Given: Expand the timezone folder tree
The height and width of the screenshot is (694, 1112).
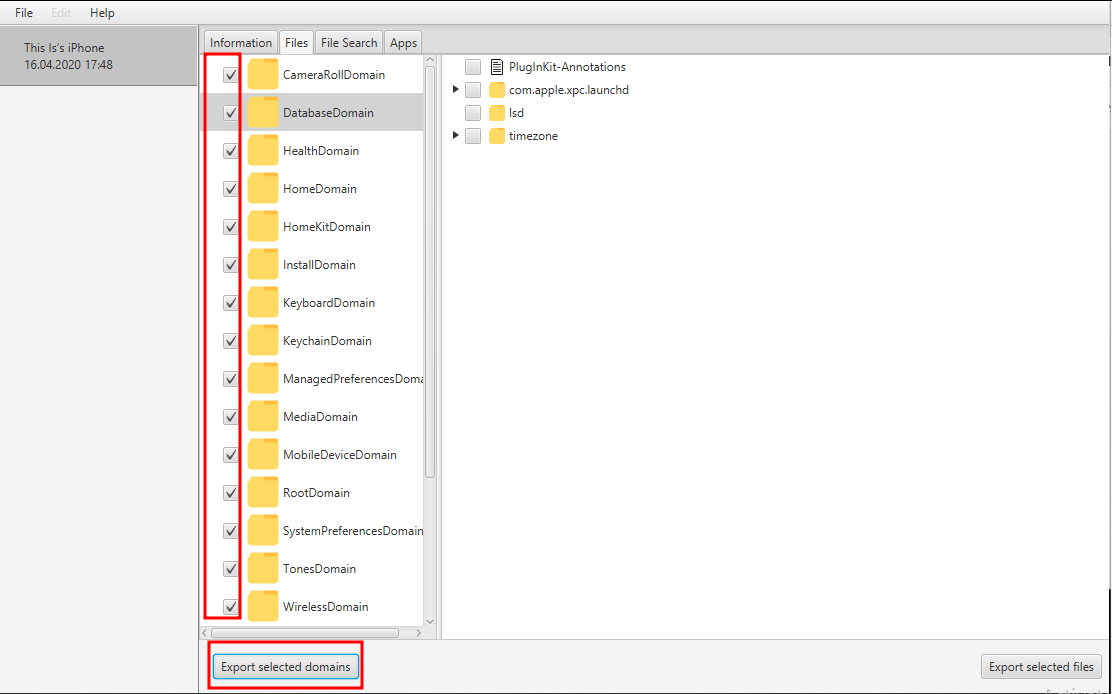Looking at the screenshot, I should click(456, 135).
